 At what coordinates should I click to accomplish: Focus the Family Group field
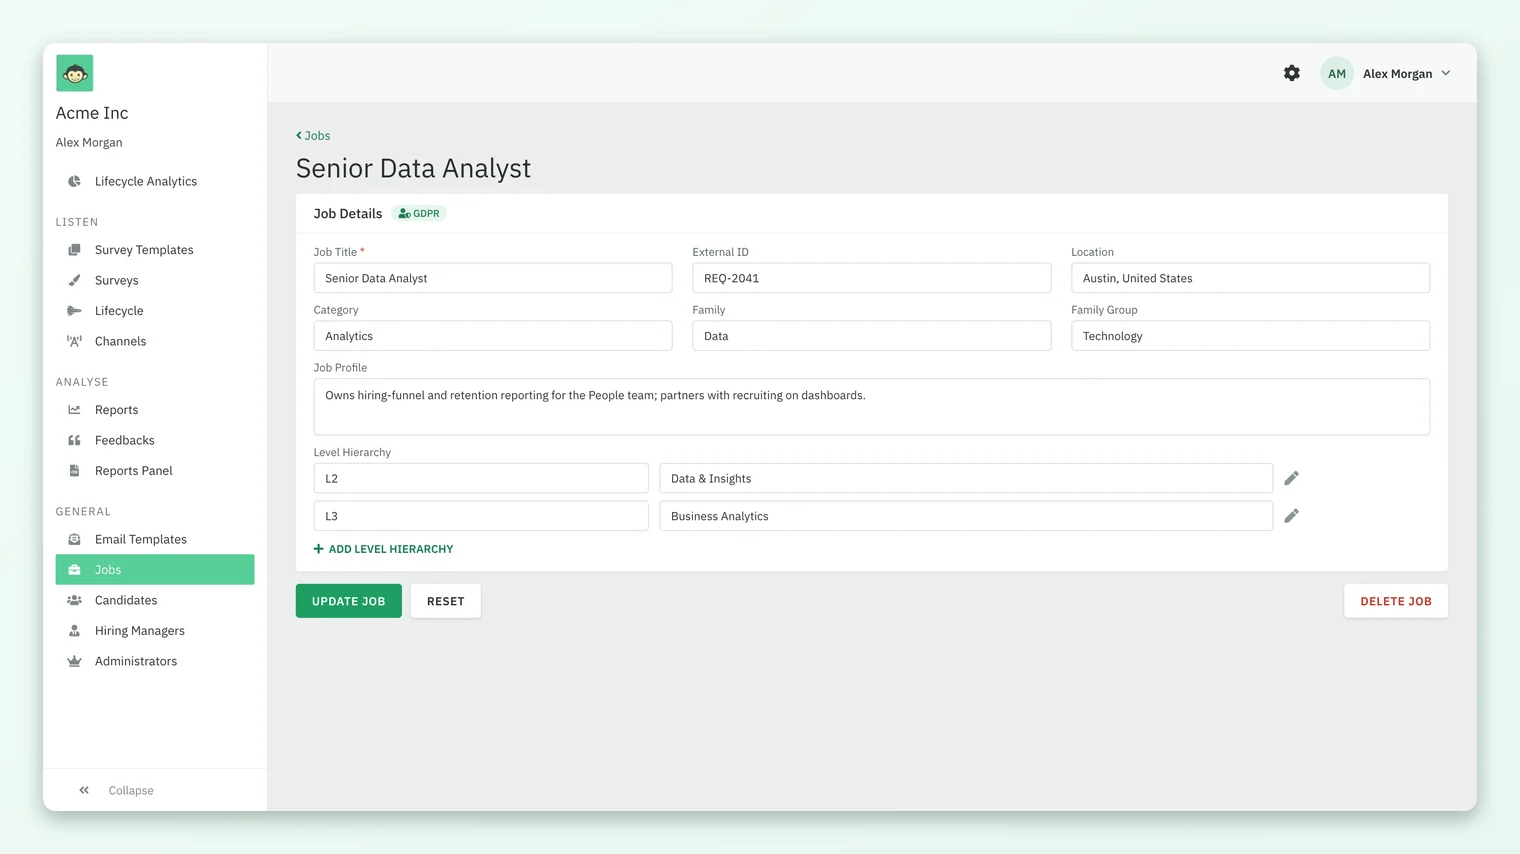[1250, 336]
